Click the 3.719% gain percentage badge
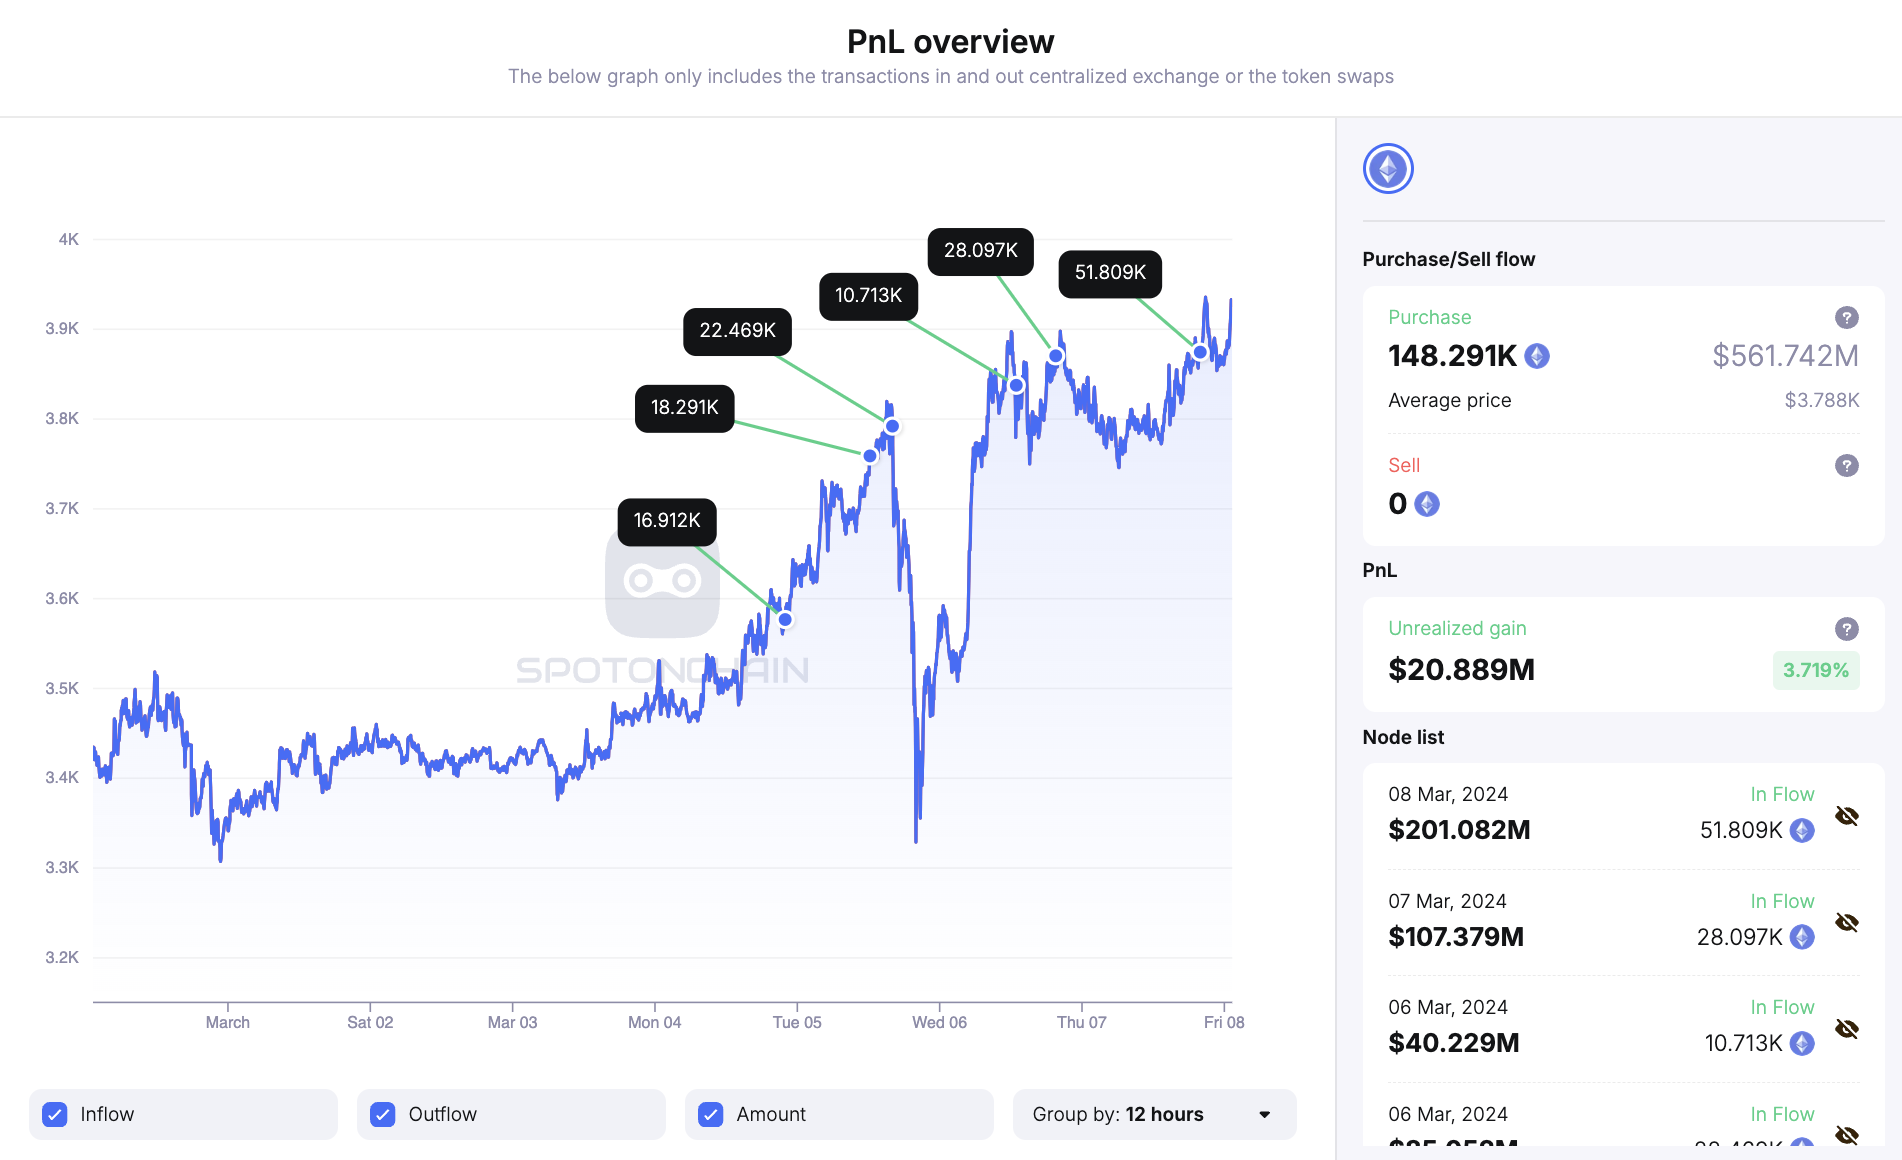 (1816, 670)
